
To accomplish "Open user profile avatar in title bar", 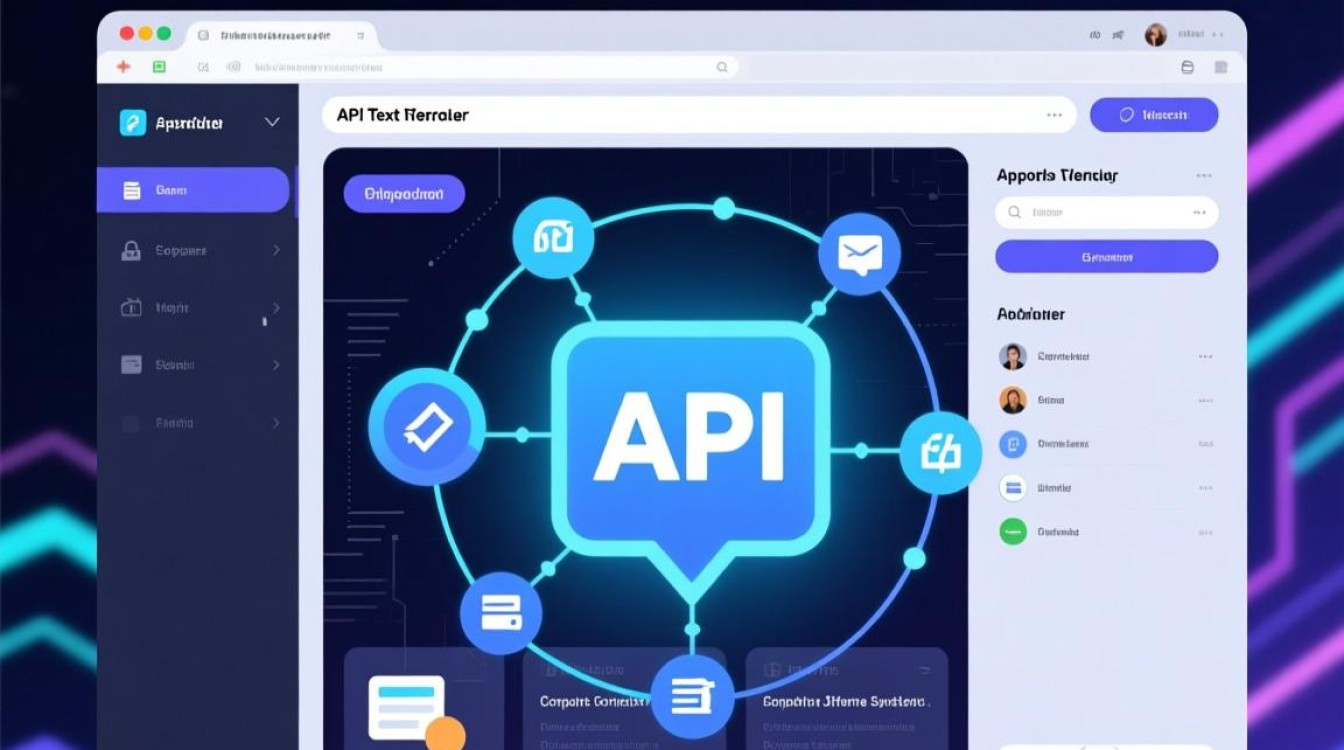I will point(1156,35).
